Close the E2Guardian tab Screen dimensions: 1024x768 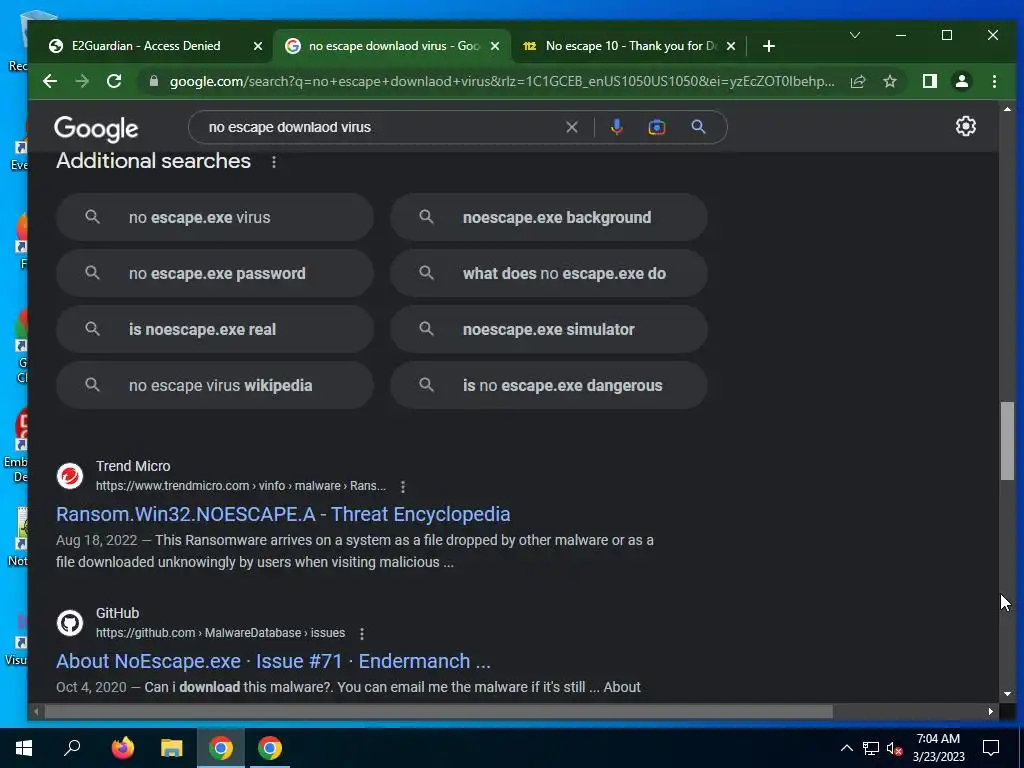click(x=258, y=46)
